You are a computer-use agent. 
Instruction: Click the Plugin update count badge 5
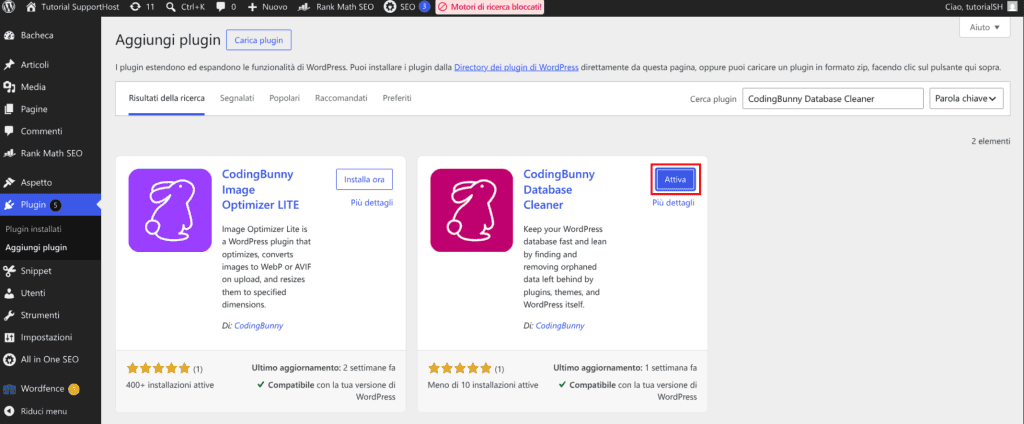tap(56, 205)
